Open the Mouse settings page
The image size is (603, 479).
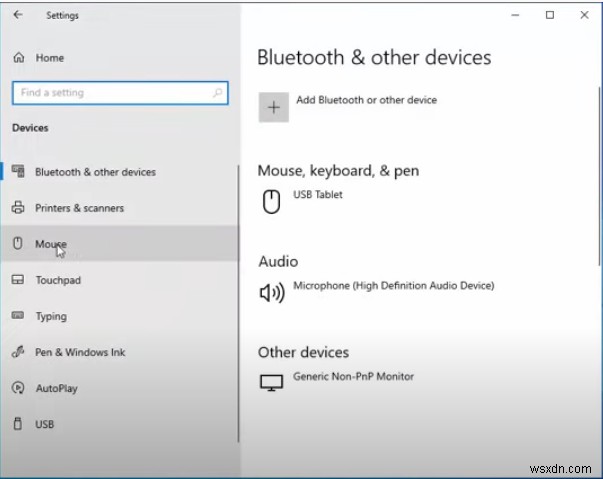coord(51,244)
